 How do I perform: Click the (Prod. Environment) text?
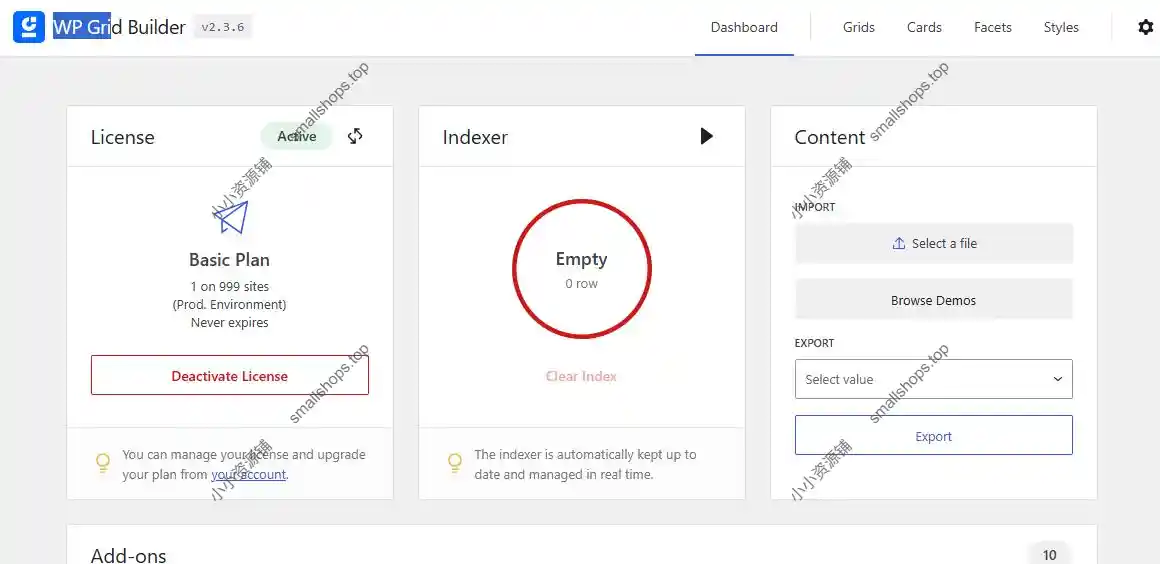pos(229,304)
